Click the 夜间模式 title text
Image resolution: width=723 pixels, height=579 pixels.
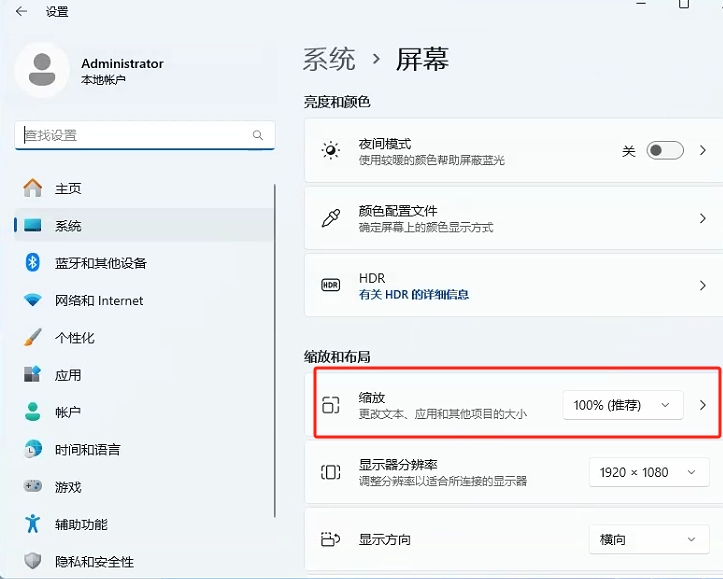385,144
